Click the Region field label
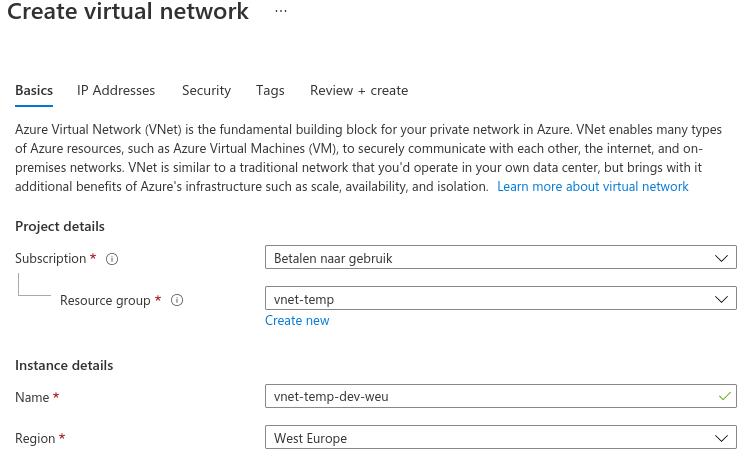This screenshot has height=456, width=753. pos(36,439)
